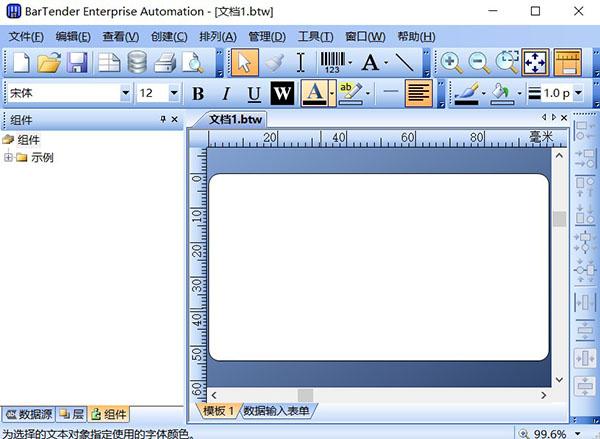The height and width of the screenshot is (439, 600).
Task: Zoom out with the minus magnifier
Action: click(x=479, y=62)
